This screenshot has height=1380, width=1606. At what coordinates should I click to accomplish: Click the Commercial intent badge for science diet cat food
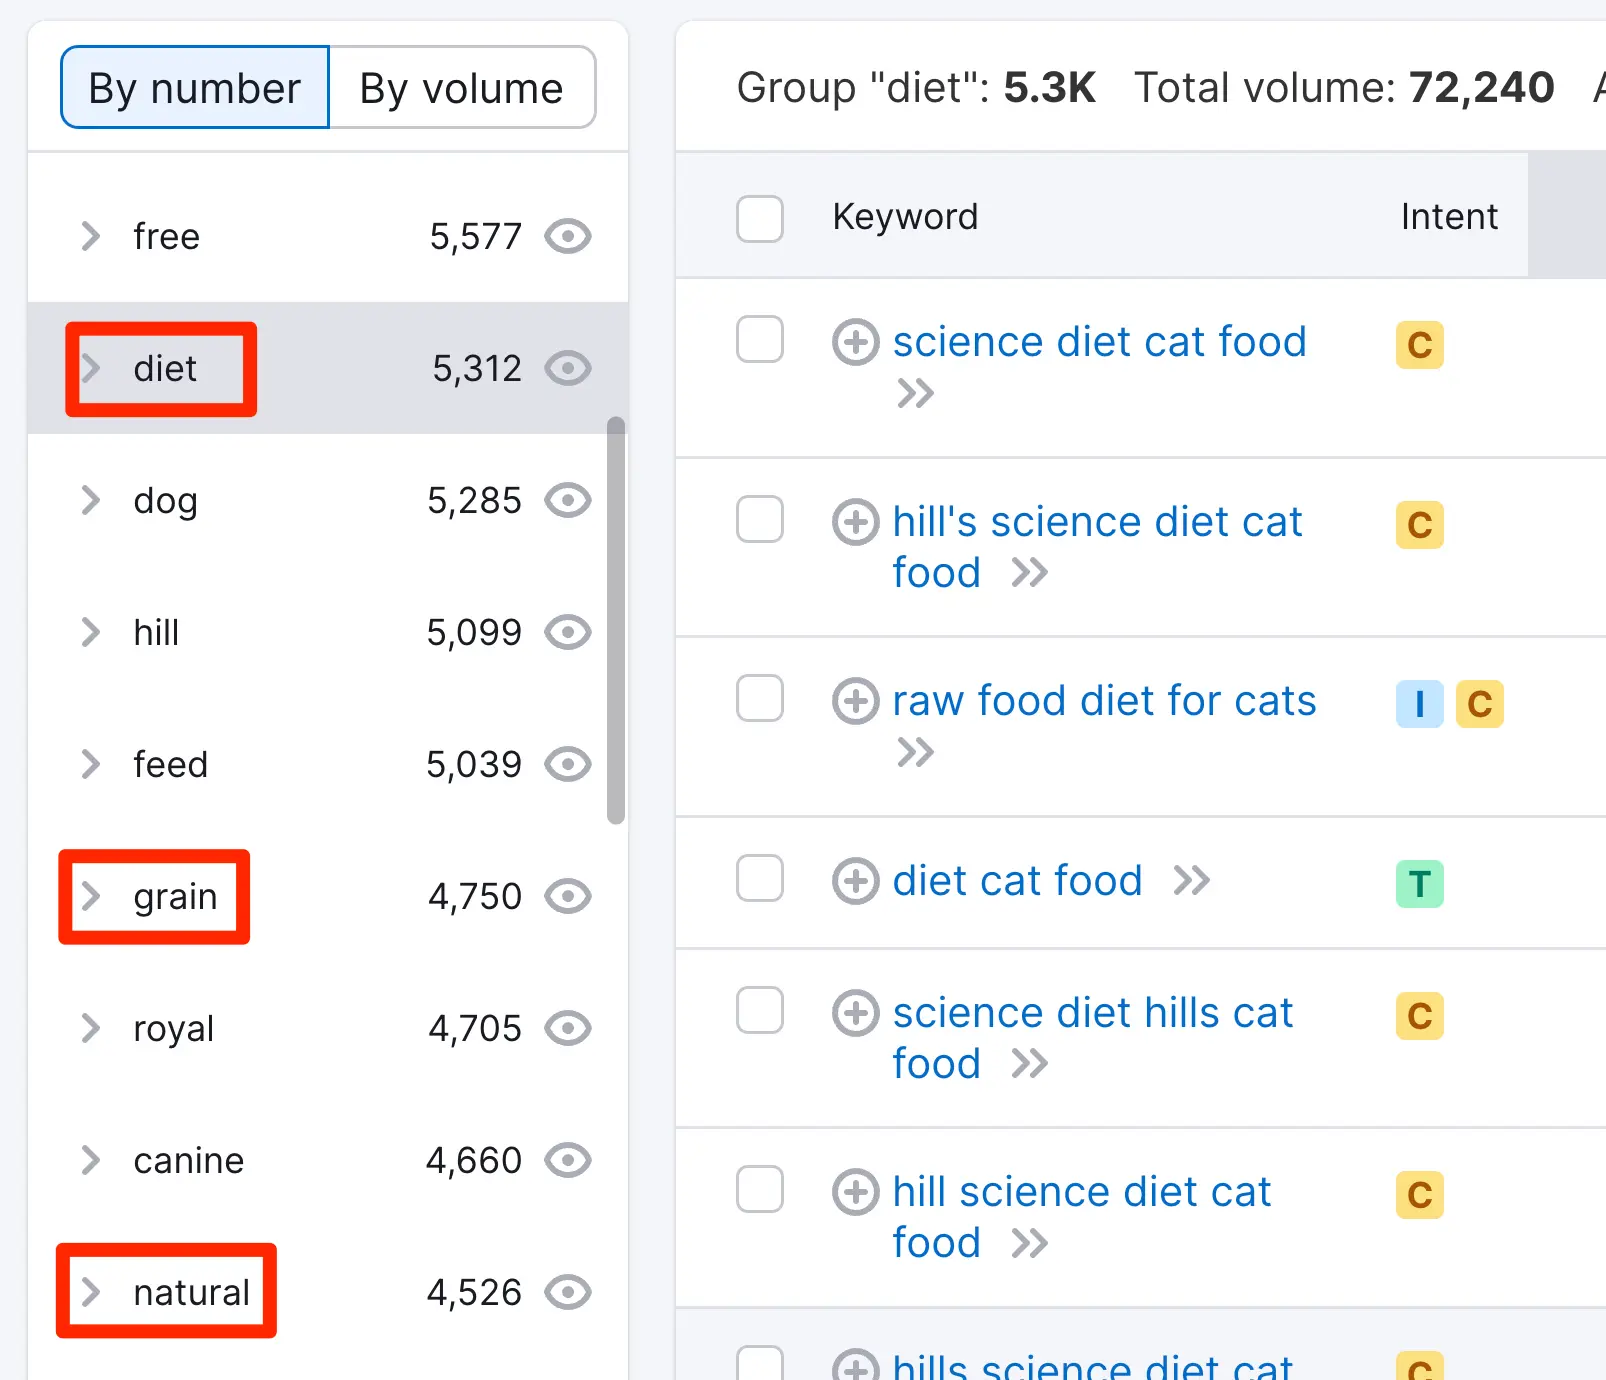point(1419,345)
